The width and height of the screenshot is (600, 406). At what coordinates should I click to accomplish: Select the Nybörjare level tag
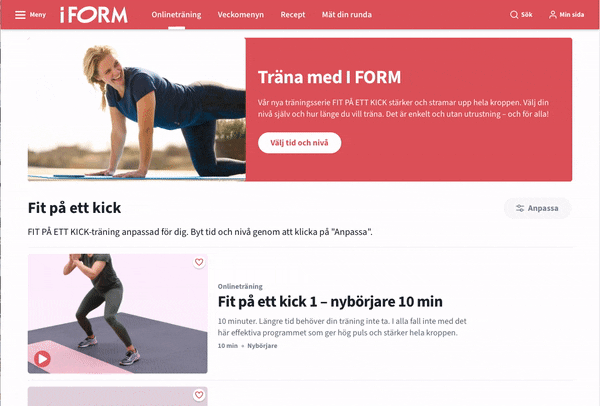tap(262, 346)
